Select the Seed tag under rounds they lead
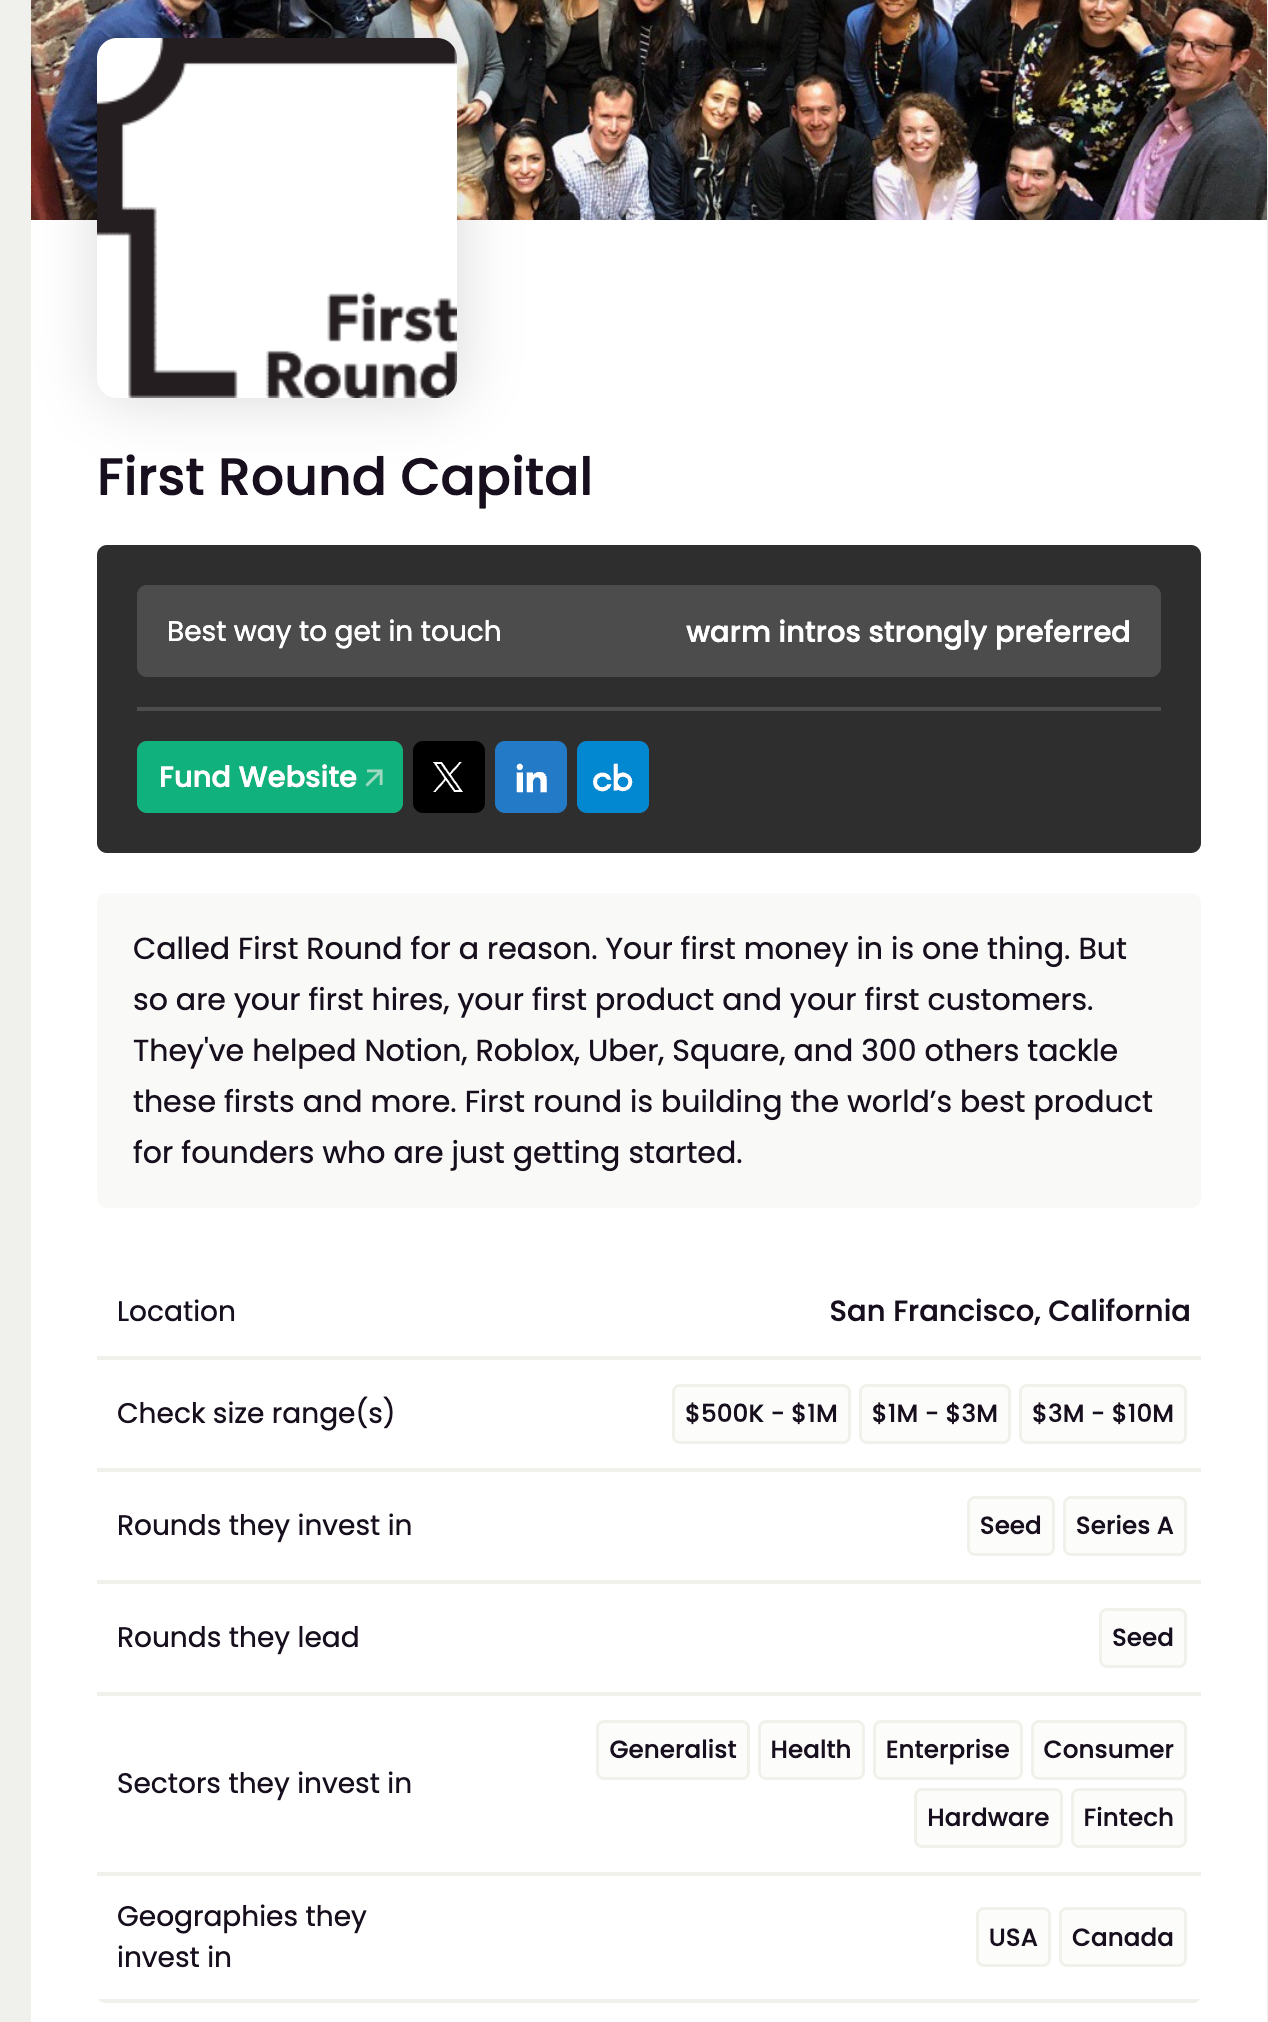 click(1142, 1637)
